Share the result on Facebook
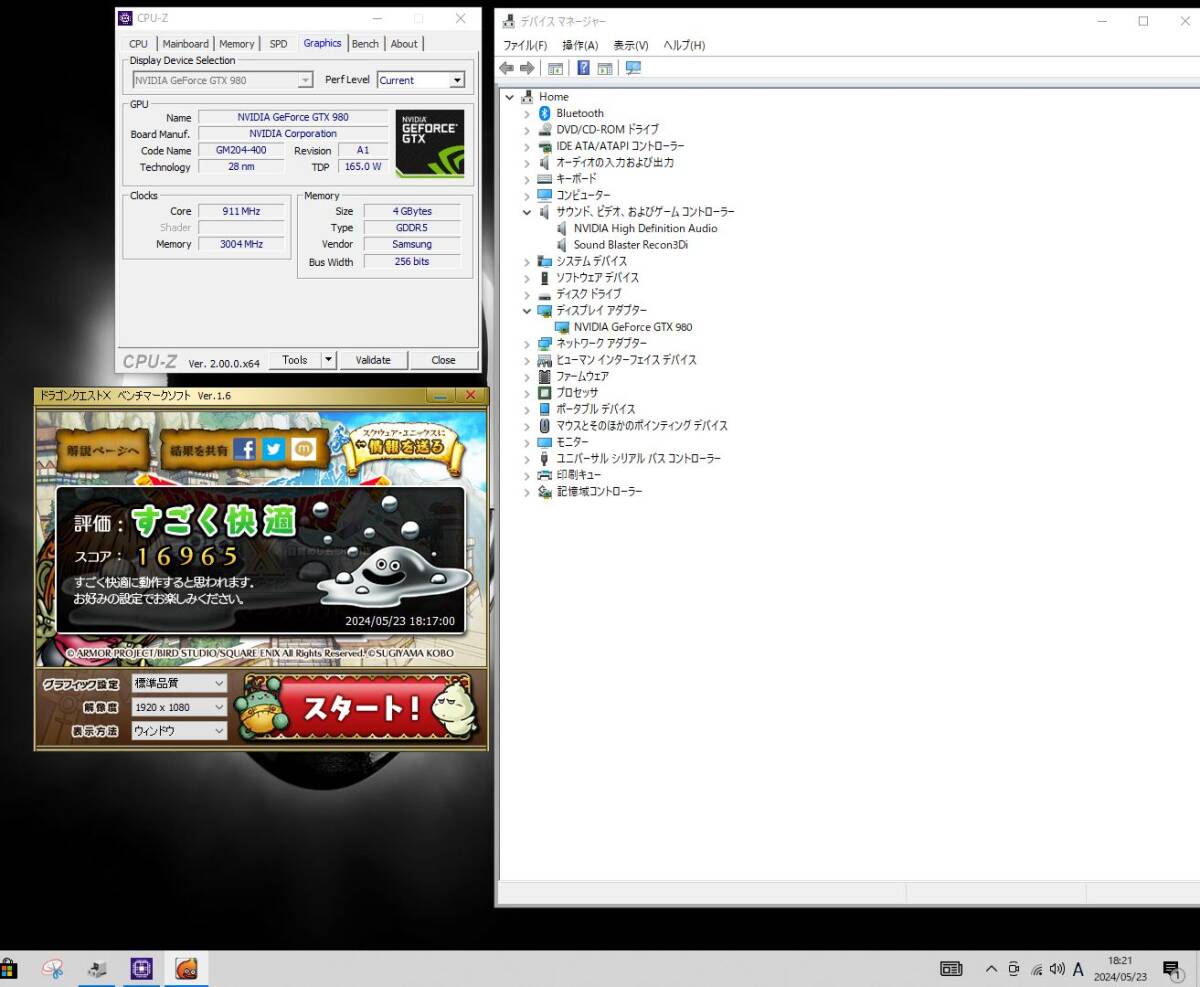Image resolution: width=1200 pixels, height=987 pixels. coord(244,450)
